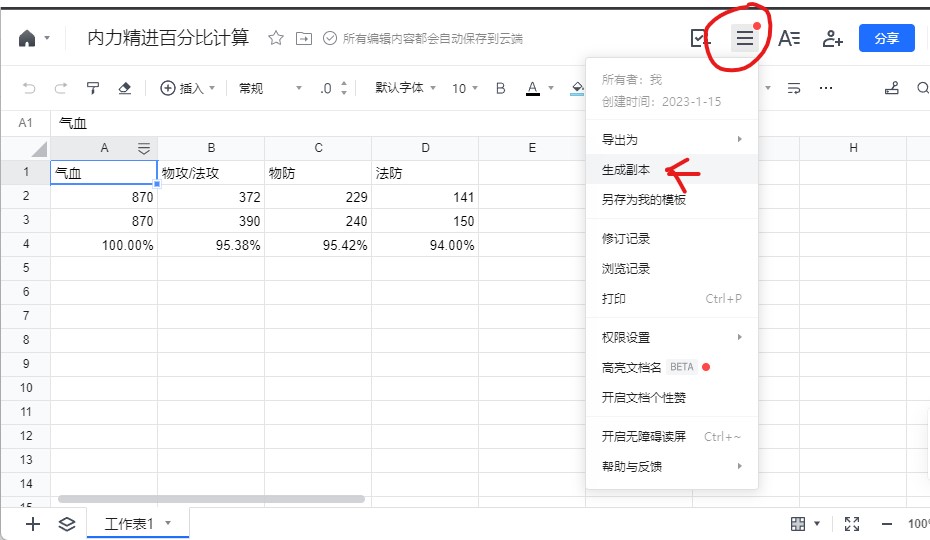Image resolution: width=930 pixels, height=540 pixels.
Task: Select the format painter tool
Action: tap(93, 88)
